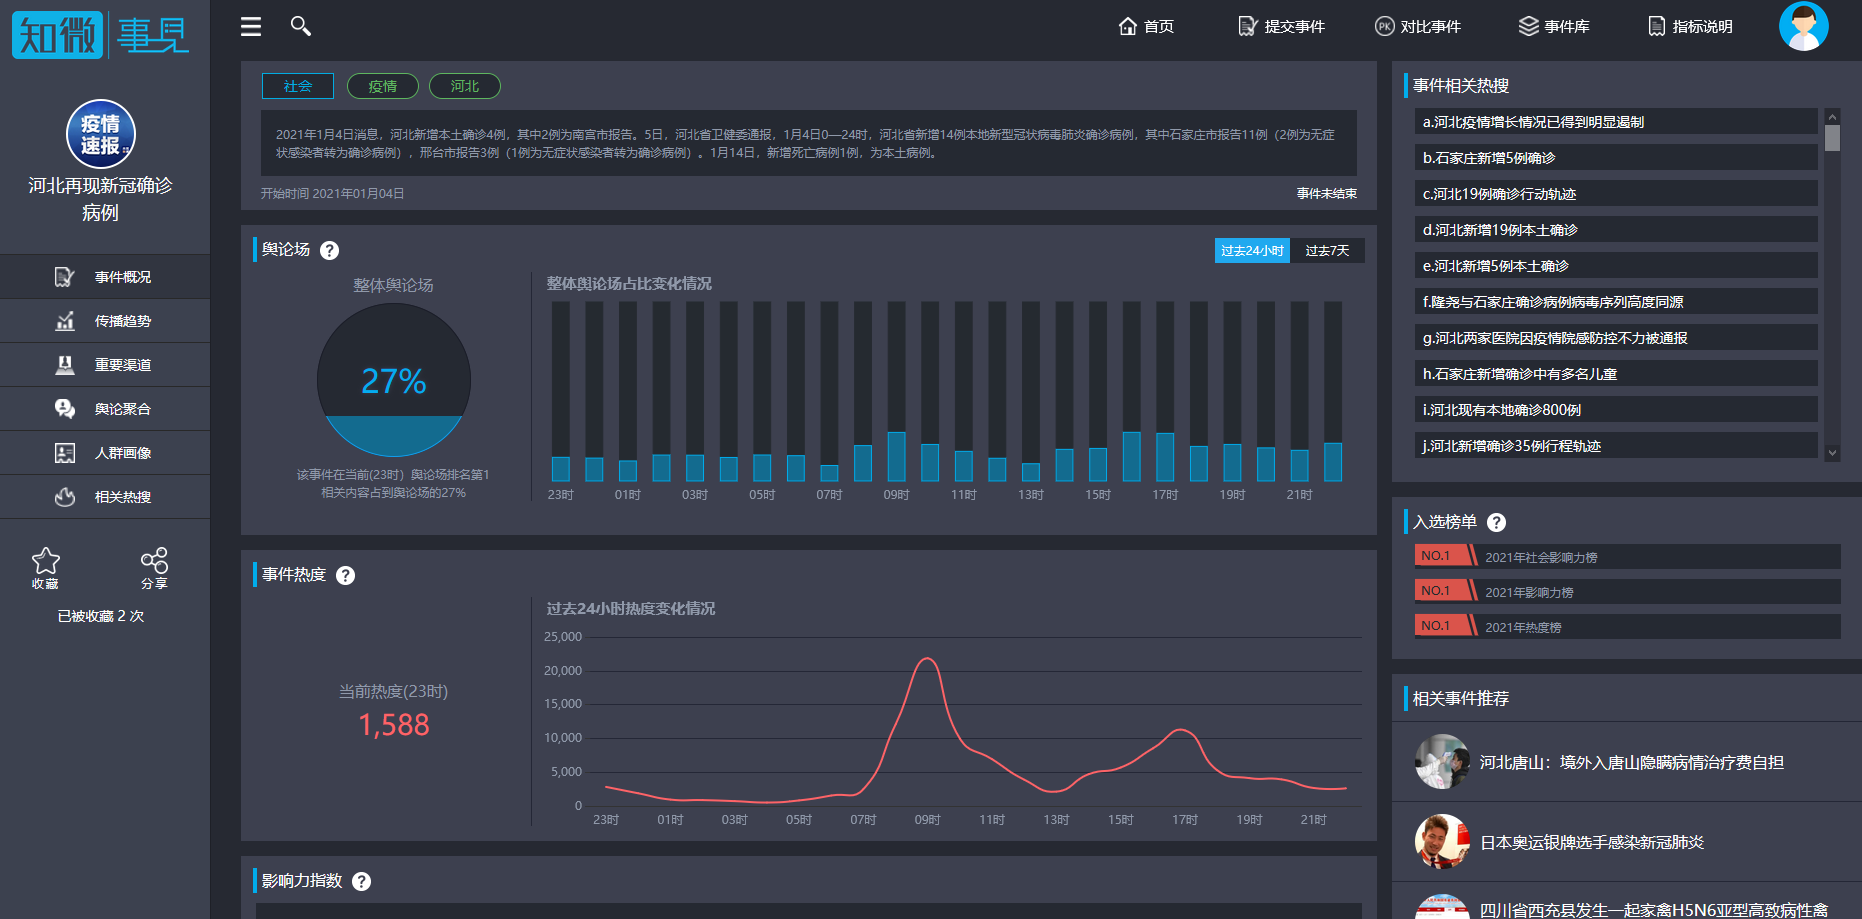Click the search magnifier icon
Screen dimensions: 1862x919
pos(300,26)
